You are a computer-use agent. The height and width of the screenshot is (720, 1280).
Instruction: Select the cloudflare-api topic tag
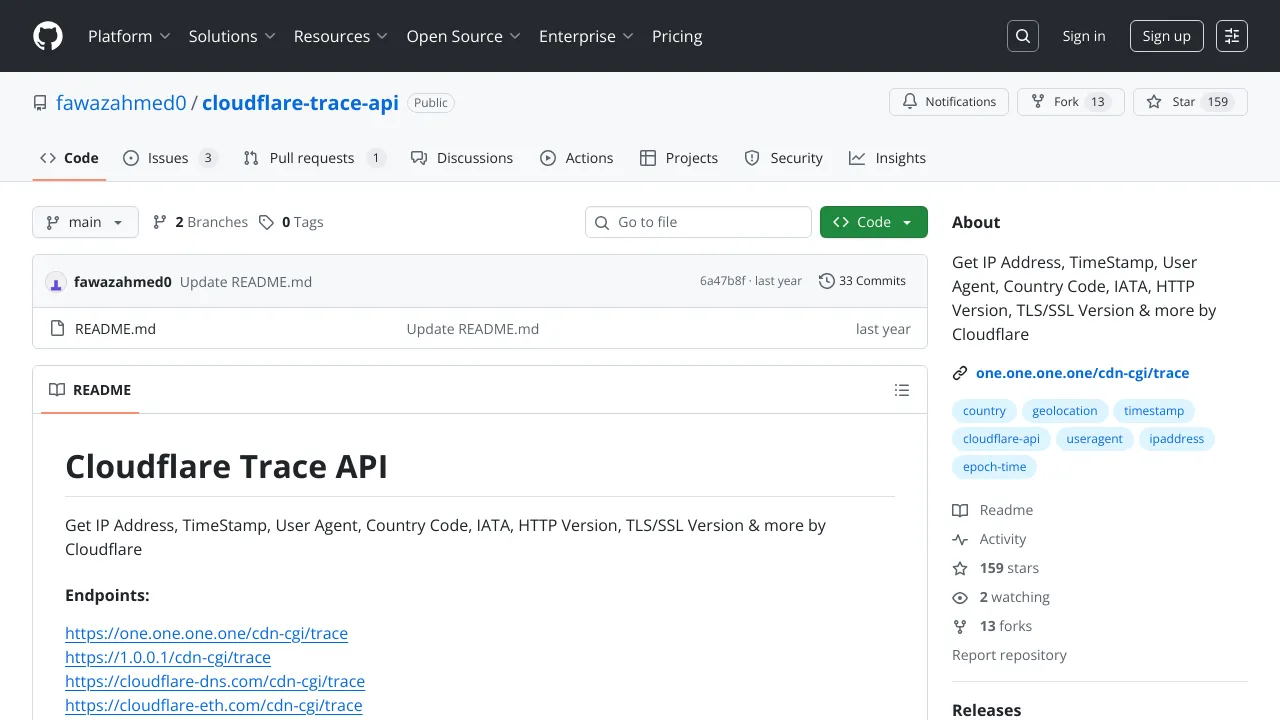[1001, 439]
